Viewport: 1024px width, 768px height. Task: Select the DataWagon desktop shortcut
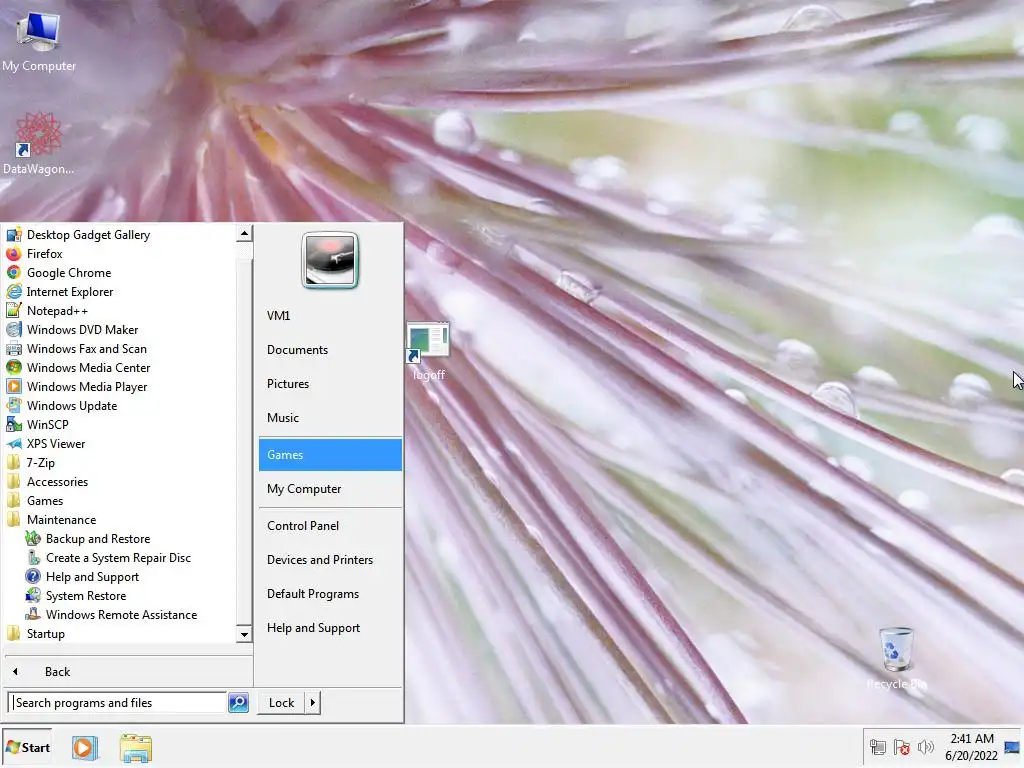(x=38, y=144)
